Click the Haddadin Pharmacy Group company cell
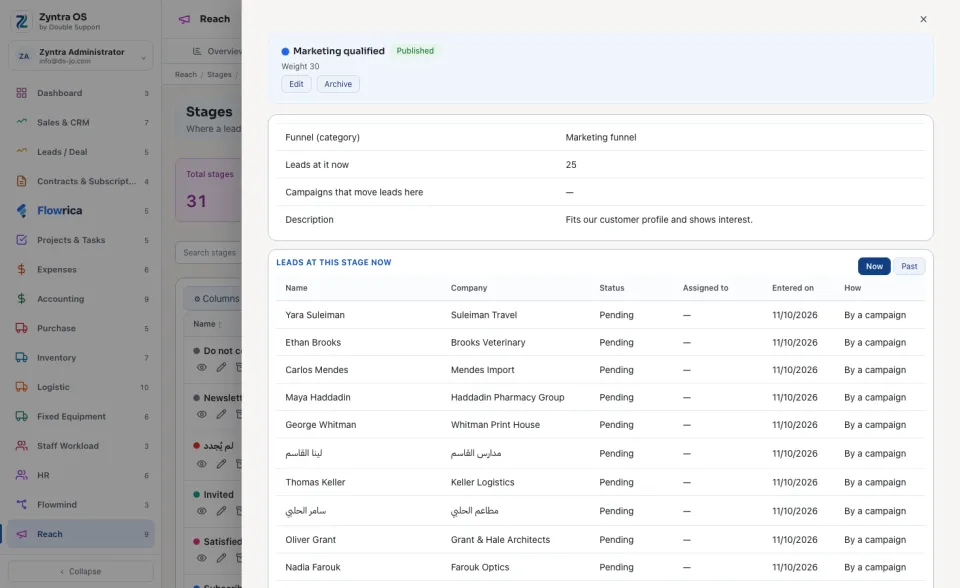Screen dimensions: 960x588 click(508, 398)
